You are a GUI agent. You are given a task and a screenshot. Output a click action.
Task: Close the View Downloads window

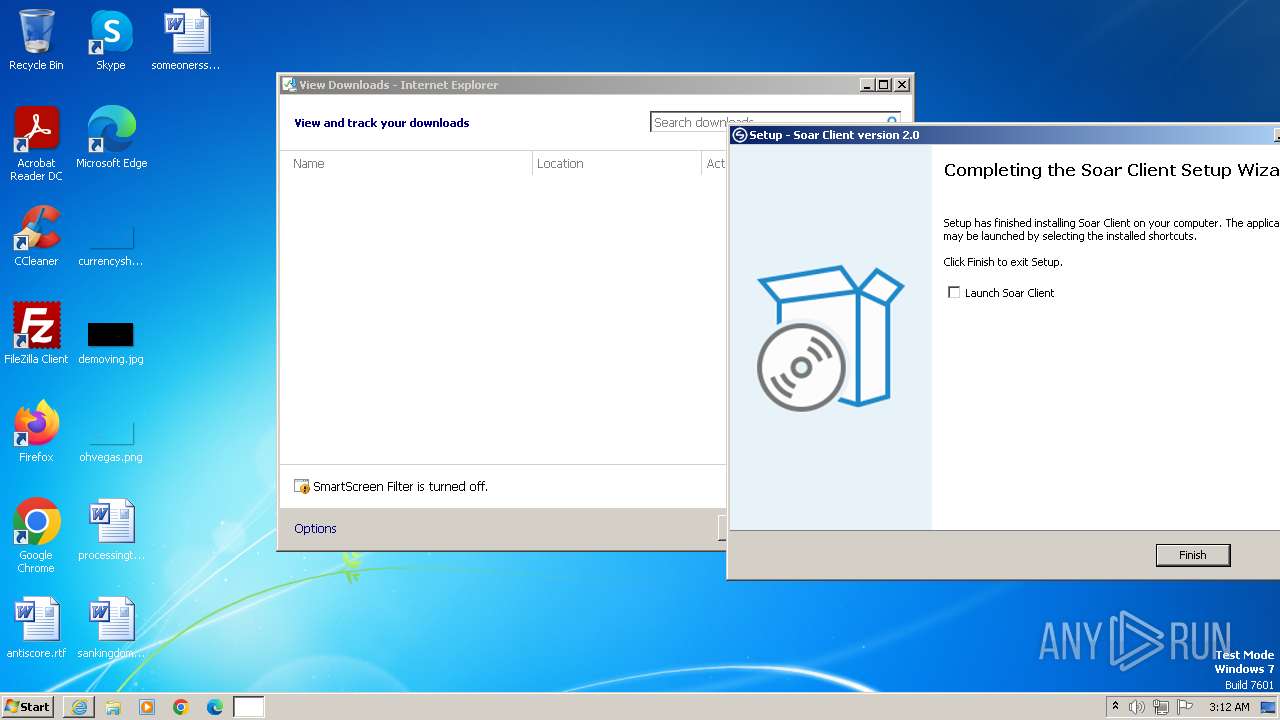[x=901, y=85]
